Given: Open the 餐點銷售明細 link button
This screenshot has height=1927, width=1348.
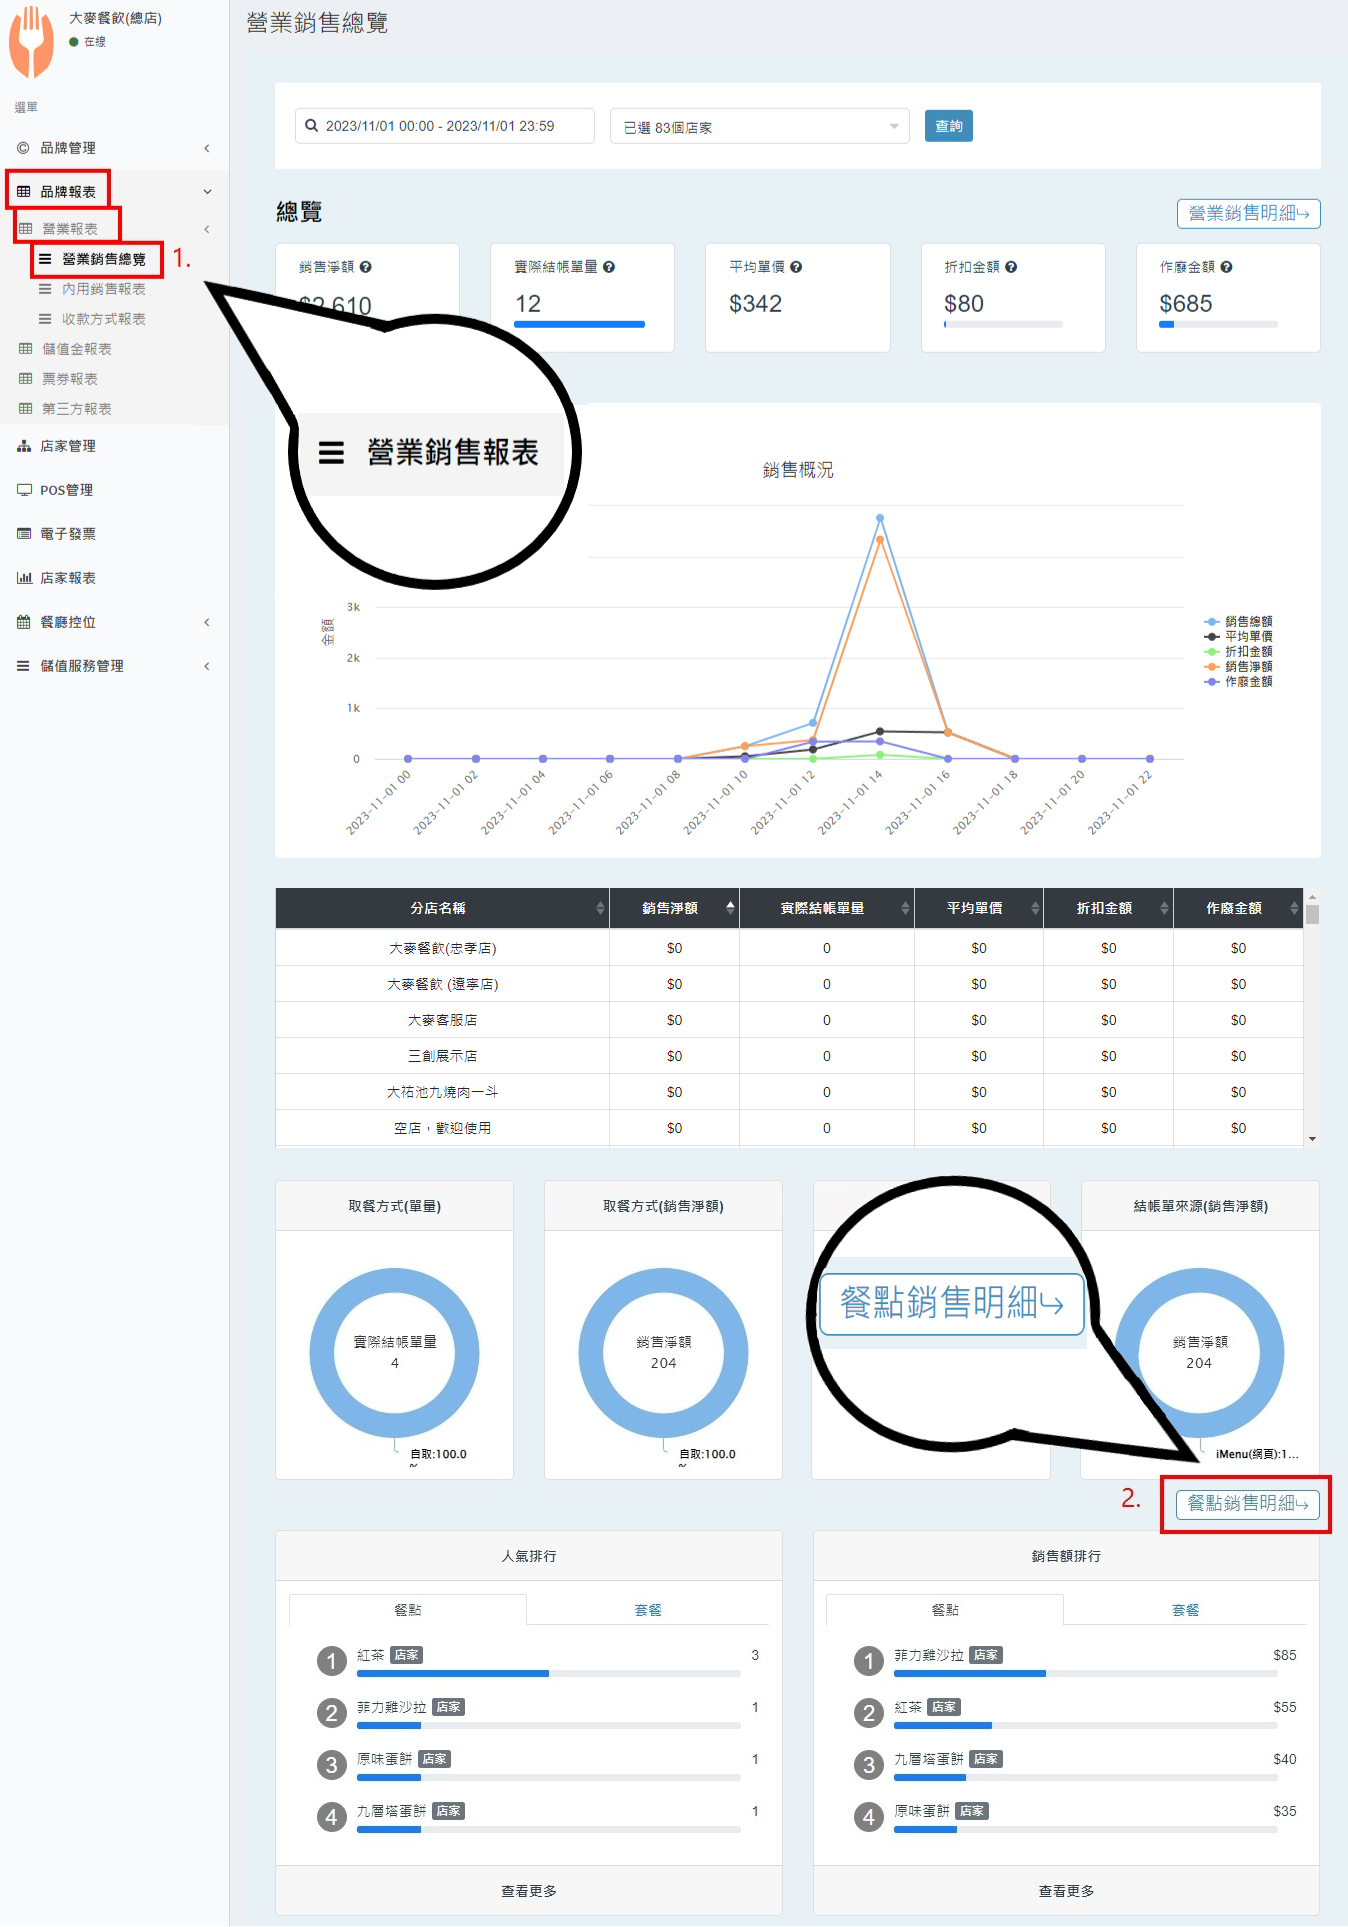Looking at the screenshot, I should [x=1247, y=1503].
